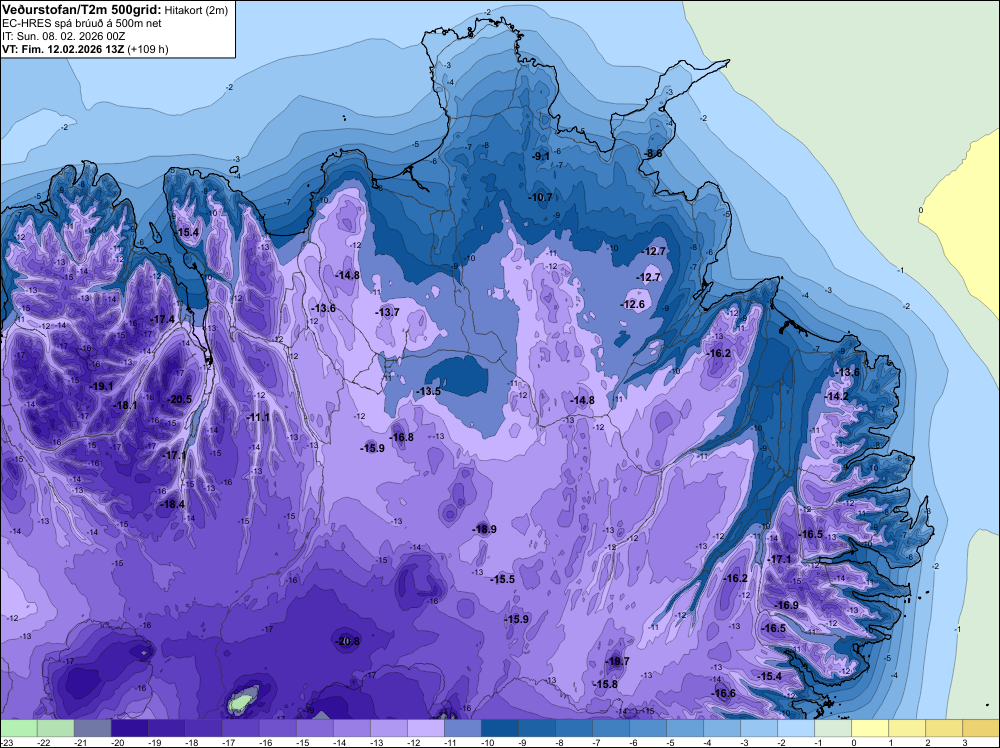Click the -19.7 temperature value on the map
The width and height of the screenshot is (1000, 748).
[x=617, y=661]
